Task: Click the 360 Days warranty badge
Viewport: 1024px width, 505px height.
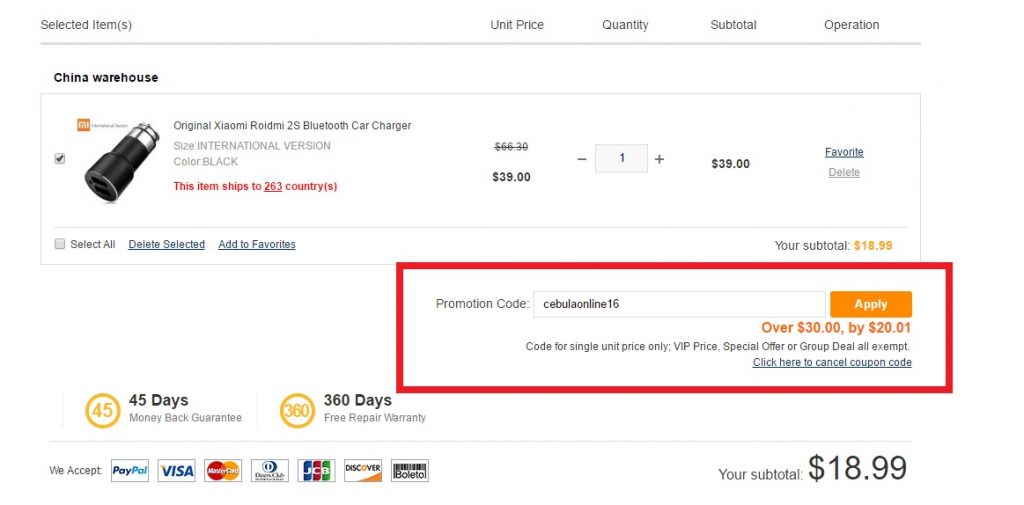Action: pyautogui.click(x=297, y=410)
